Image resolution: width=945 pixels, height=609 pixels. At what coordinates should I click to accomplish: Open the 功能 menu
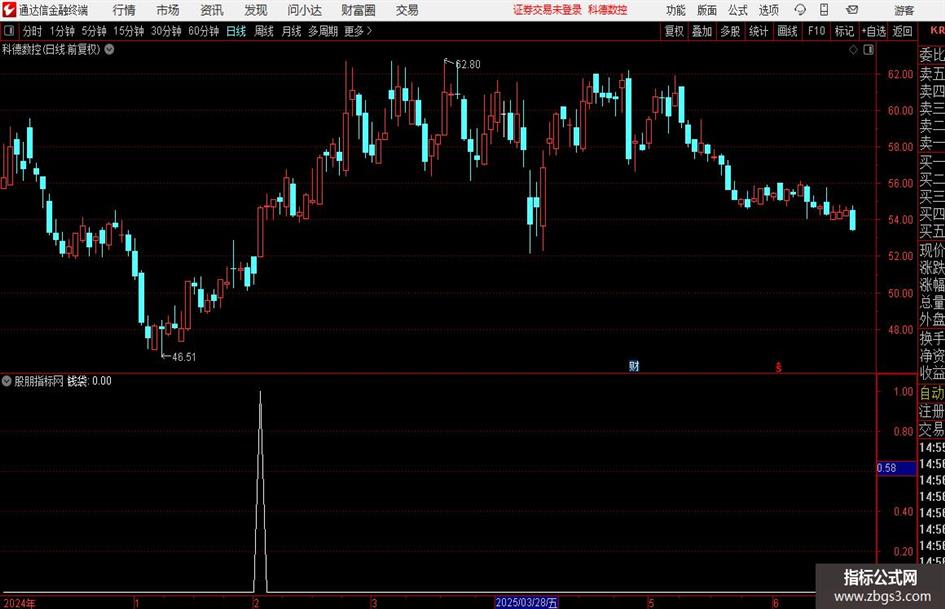click(x=676, y=10)
